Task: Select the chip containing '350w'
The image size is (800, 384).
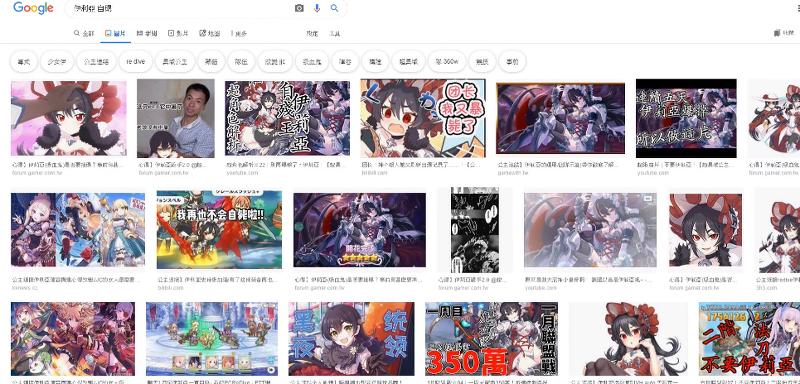Action: pyautogui.click(x=447, y=62)
